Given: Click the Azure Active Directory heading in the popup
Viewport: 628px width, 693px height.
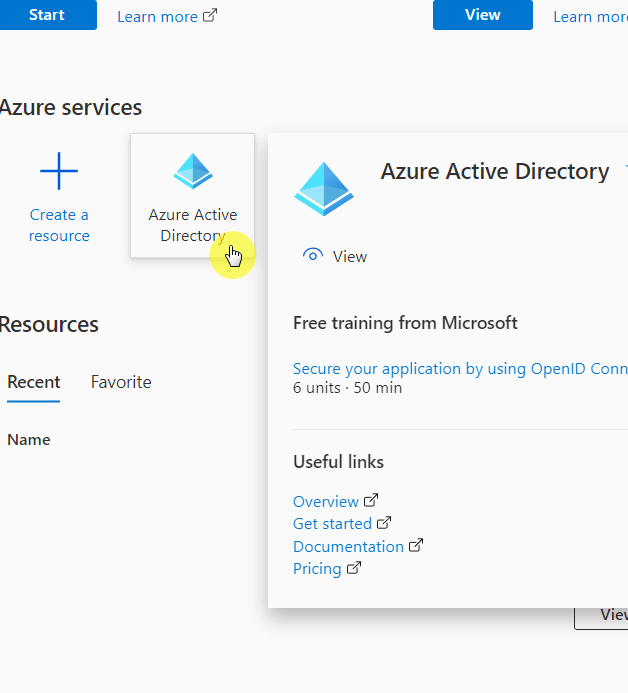Looking at the screenshot, I should coord(495,171).
